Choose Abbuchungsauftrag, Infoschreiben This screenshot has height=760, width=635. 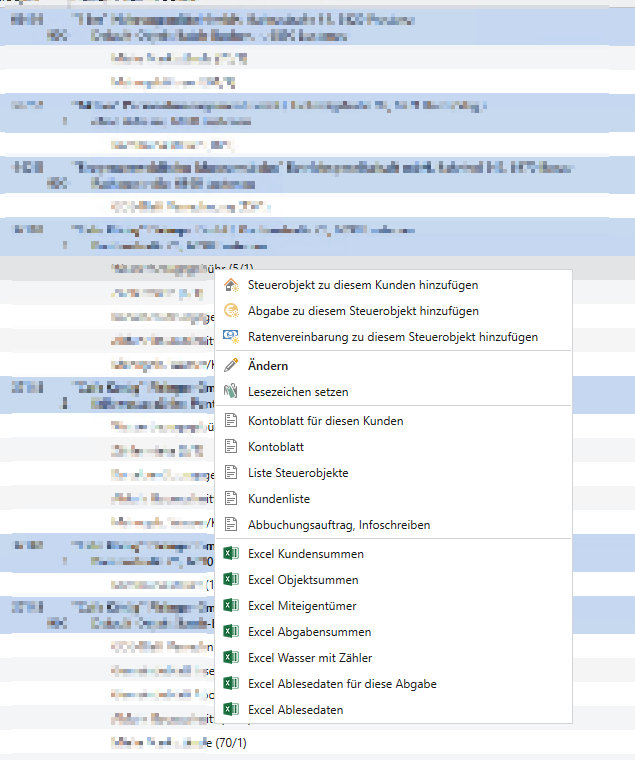339,524
